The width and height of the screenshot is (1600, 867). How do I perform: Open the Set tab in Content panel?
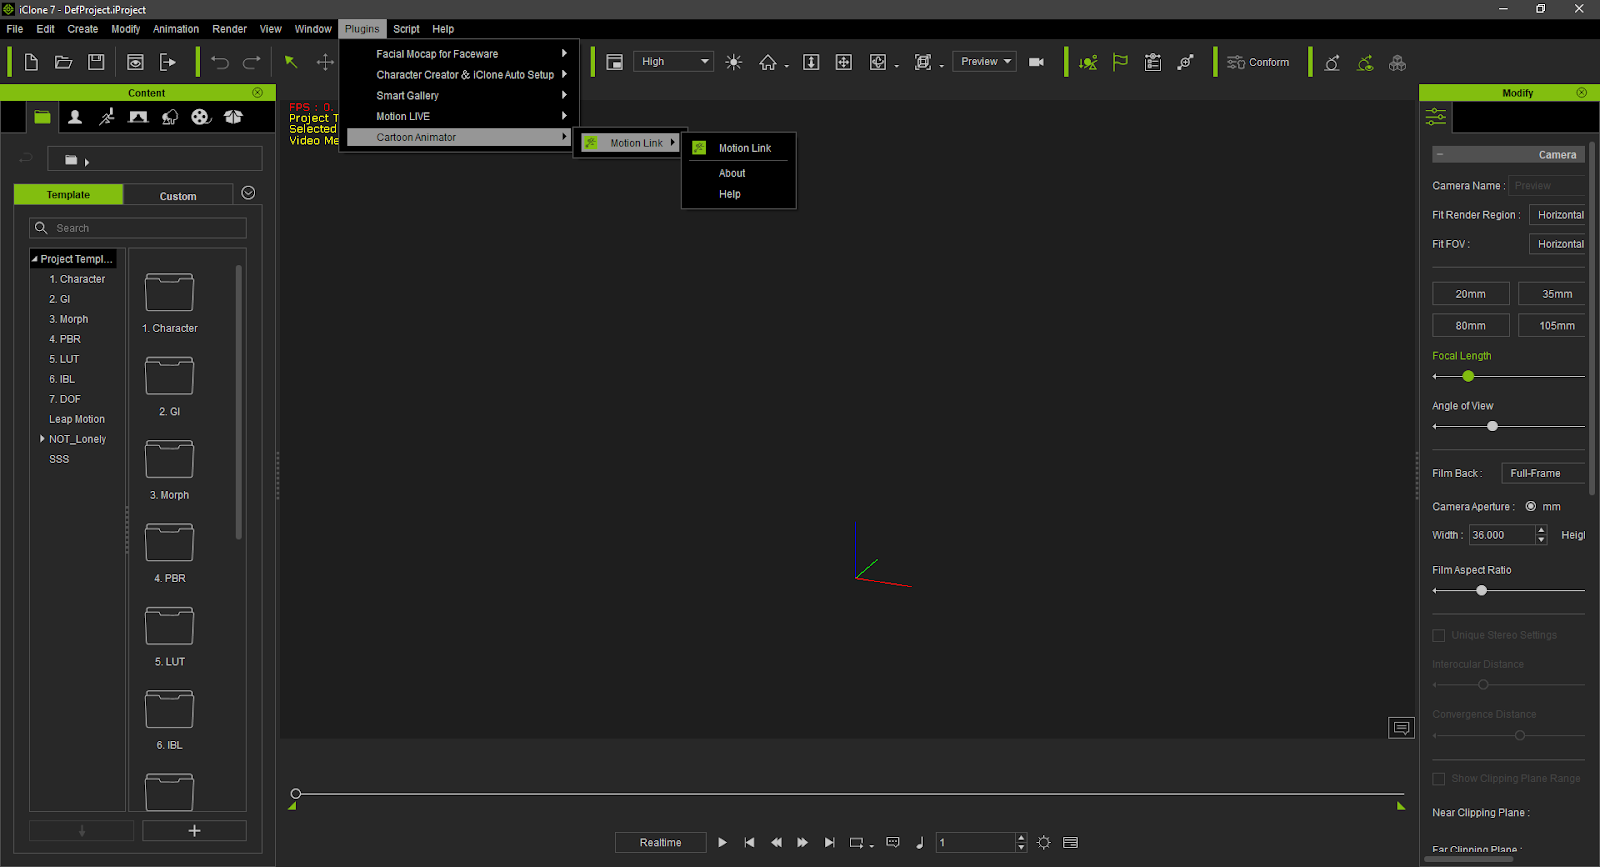(x=139, y=117)
